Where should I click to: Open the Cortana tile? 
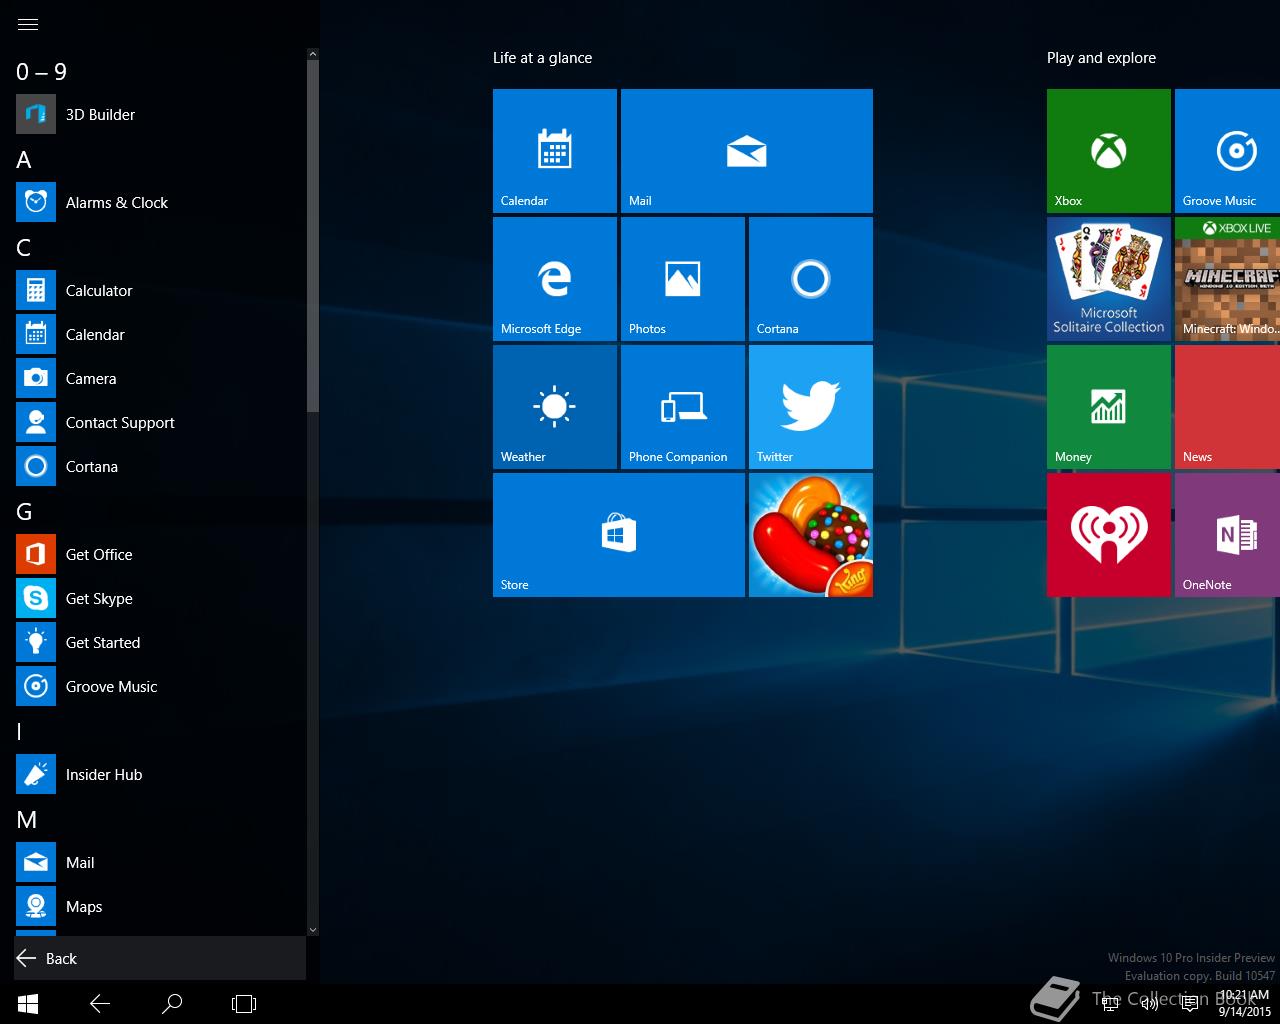811,279
